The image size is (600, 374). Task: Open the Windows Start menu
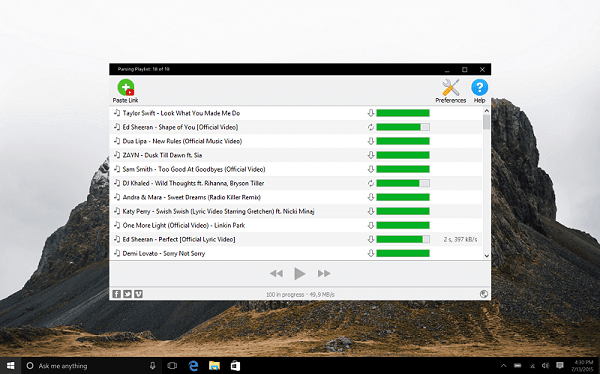click(10, 366)
